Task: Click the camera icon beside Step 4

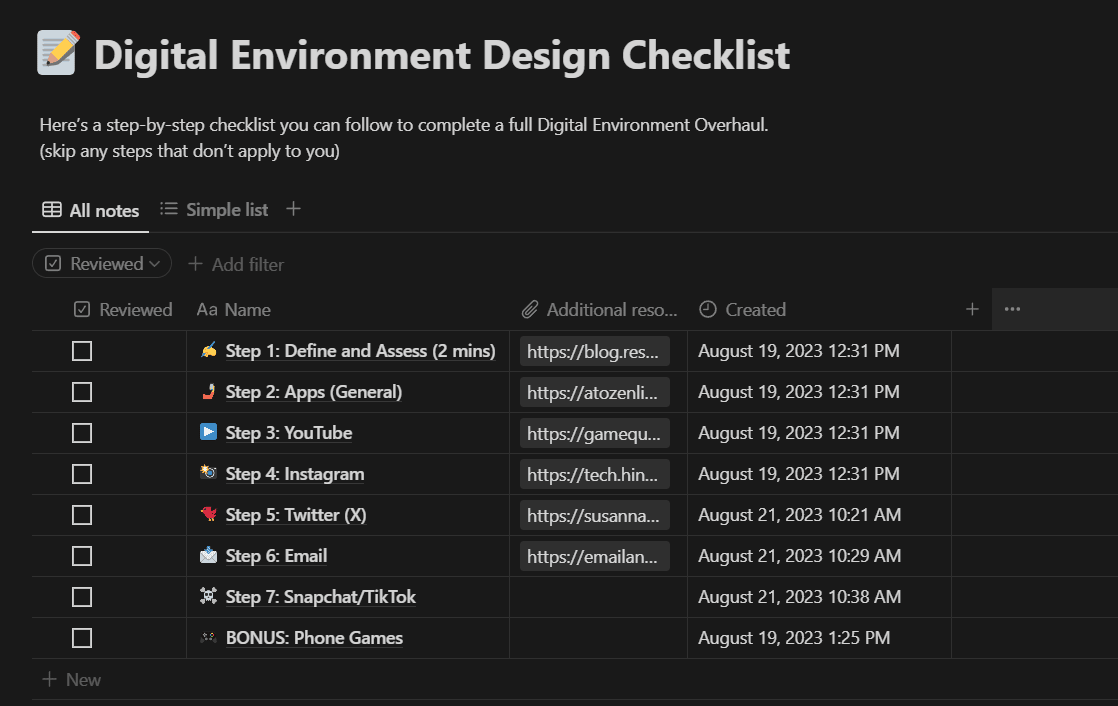Action: click(x=208, y=473)
